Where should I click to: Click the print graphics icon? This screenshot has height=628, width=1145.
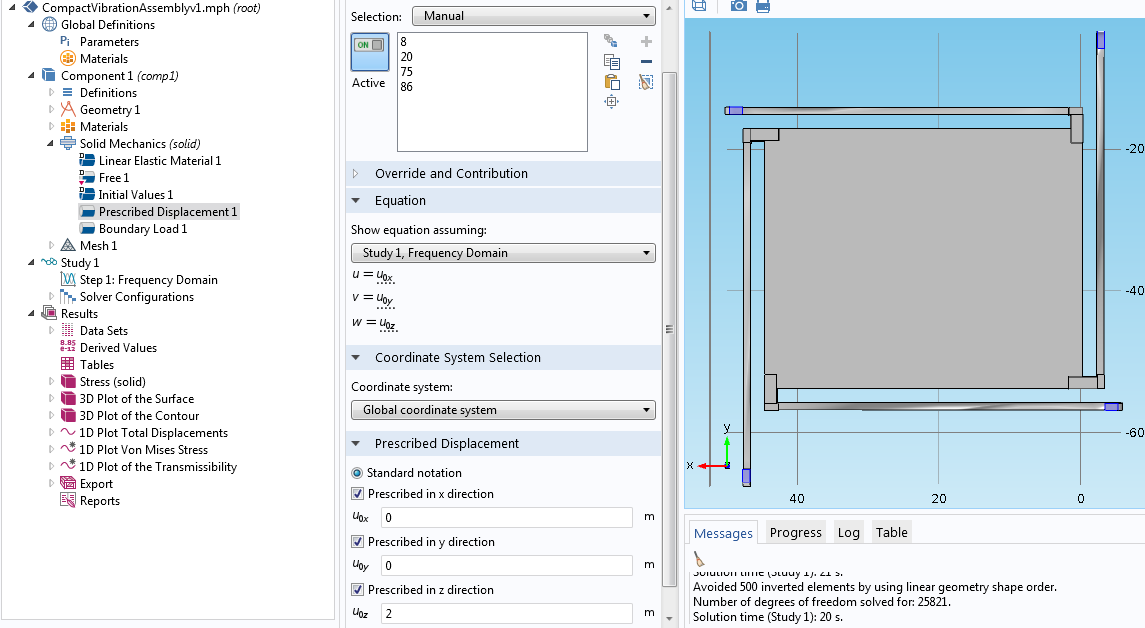pos(763,6)
